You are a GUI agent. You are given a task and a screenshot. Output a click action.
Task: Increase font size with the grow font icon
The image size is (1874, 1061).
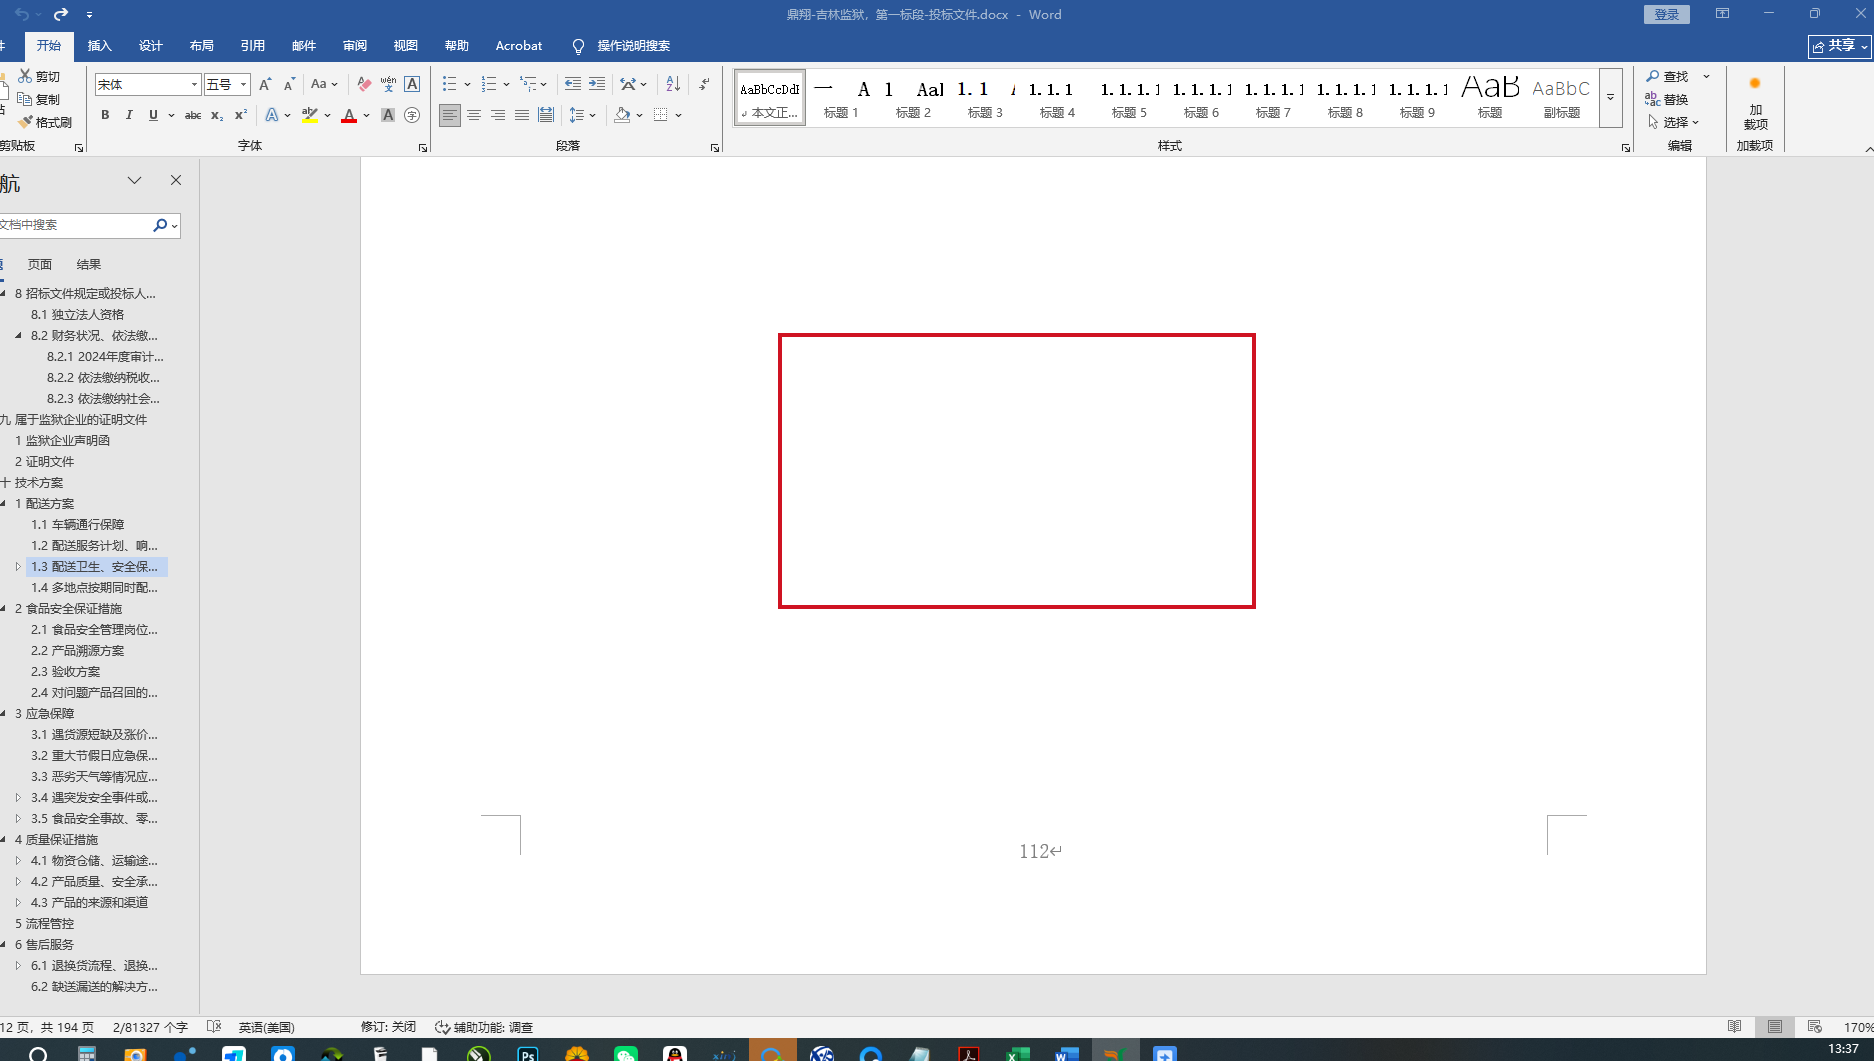(265, 85)
